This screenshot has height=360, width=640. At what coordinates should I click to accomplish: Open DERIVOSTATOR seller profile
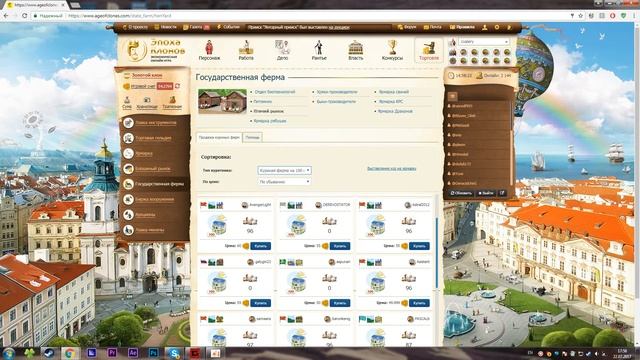(333, 205)
